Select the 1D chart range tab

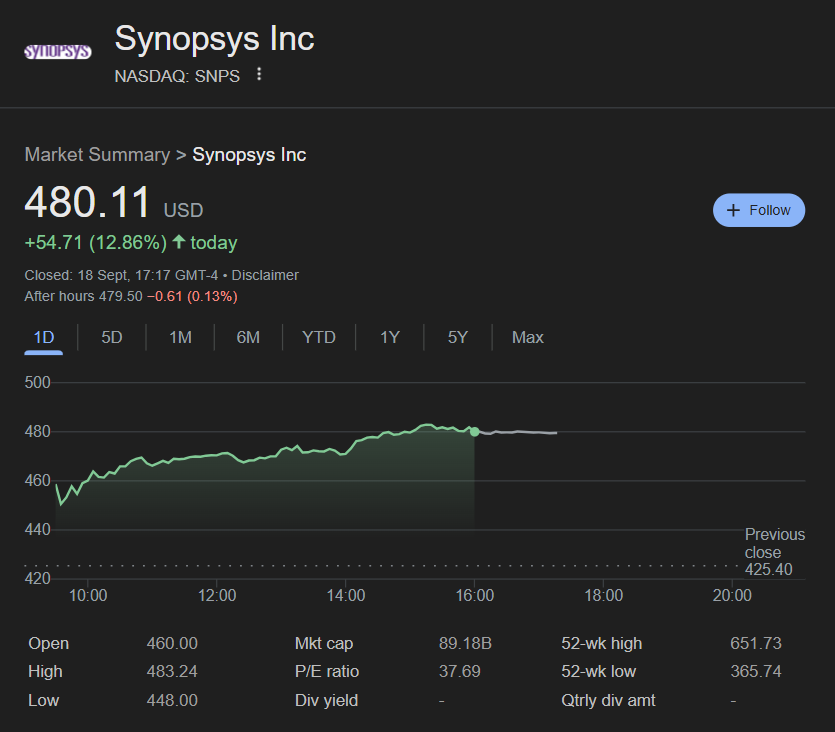click(x=44, y=337)
